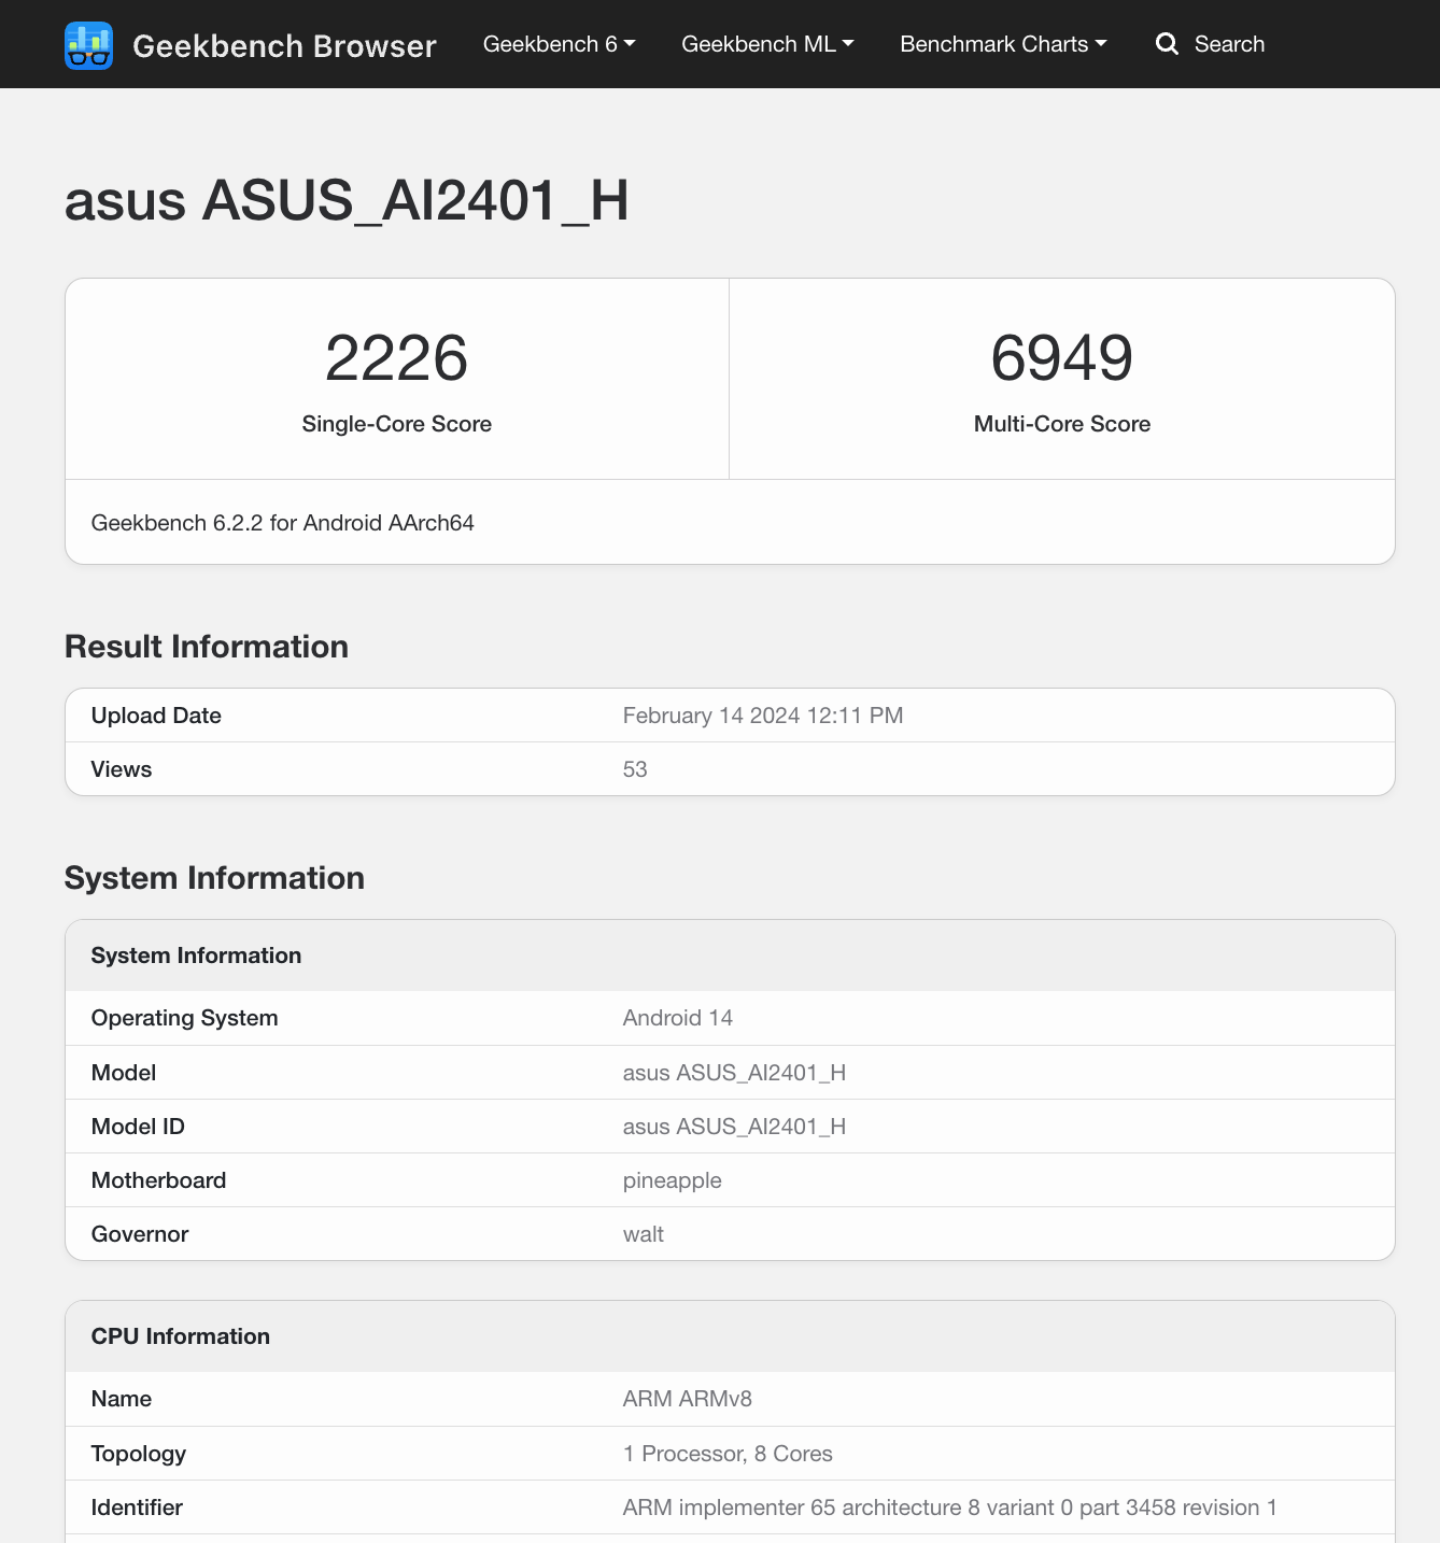
Task: Click the ARM ARMv8 value
Action: [687, 1399]
